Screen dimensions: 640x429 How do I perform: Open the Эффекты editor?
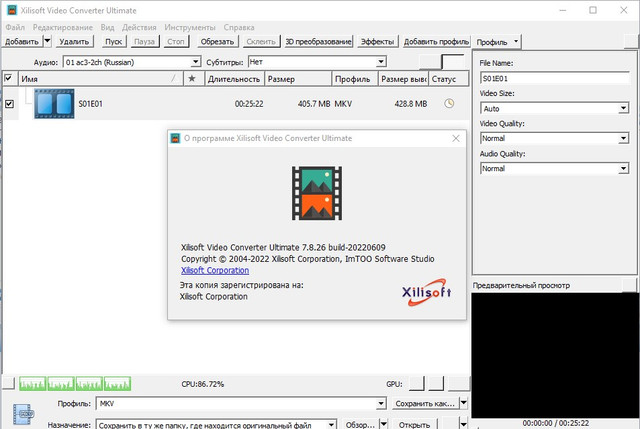(377, 42)
